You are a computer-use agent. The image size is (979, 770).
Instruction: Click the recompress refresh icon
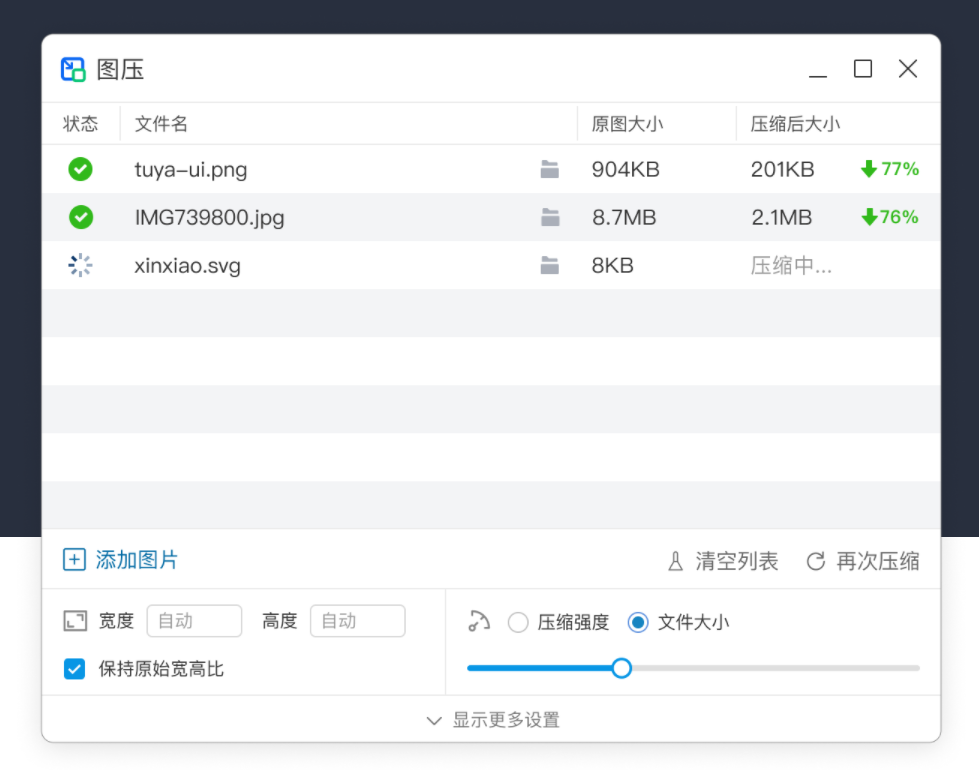(816, 561)
